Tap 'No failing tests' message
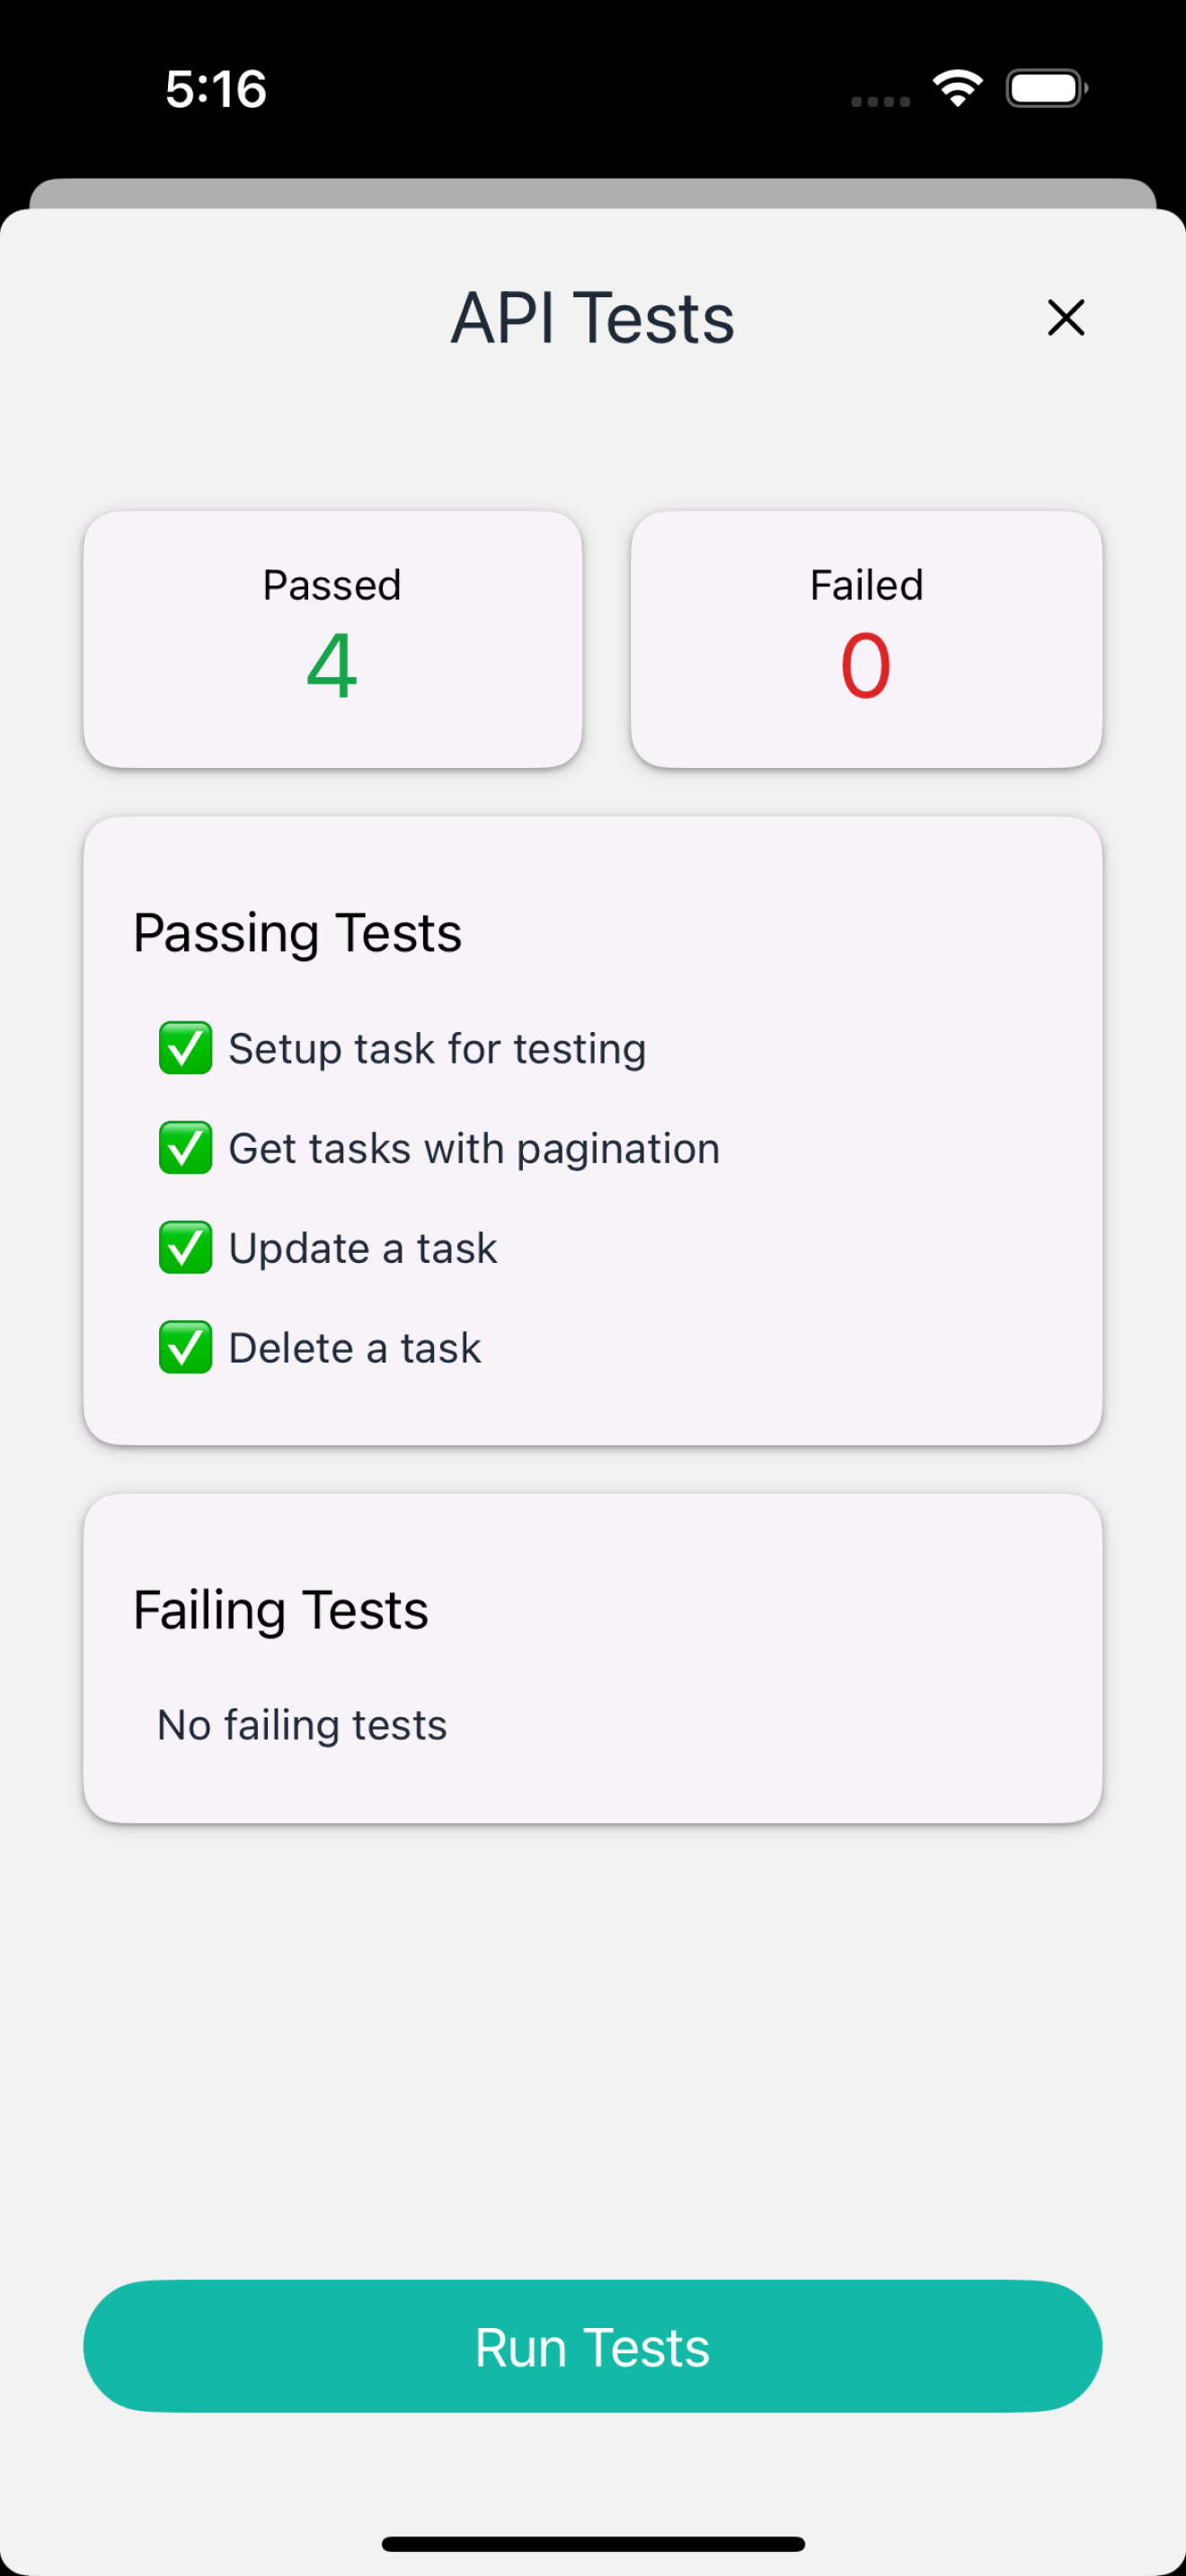The image size is (1186, 2576). click(302, 1725)
